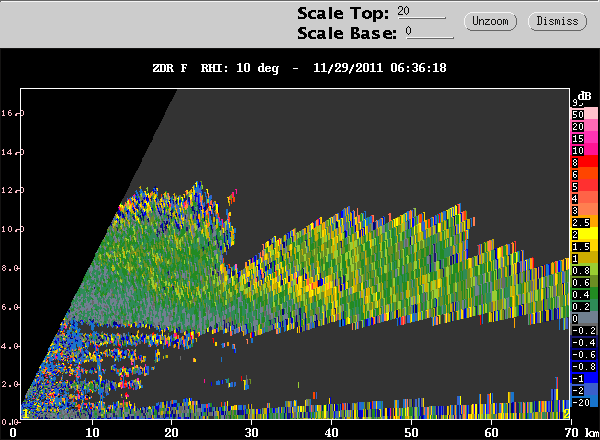Pick the -0.2 dB legend swatch
Image resolution: width=600 pixels, height=440 pixels.
tap(584, 330)
